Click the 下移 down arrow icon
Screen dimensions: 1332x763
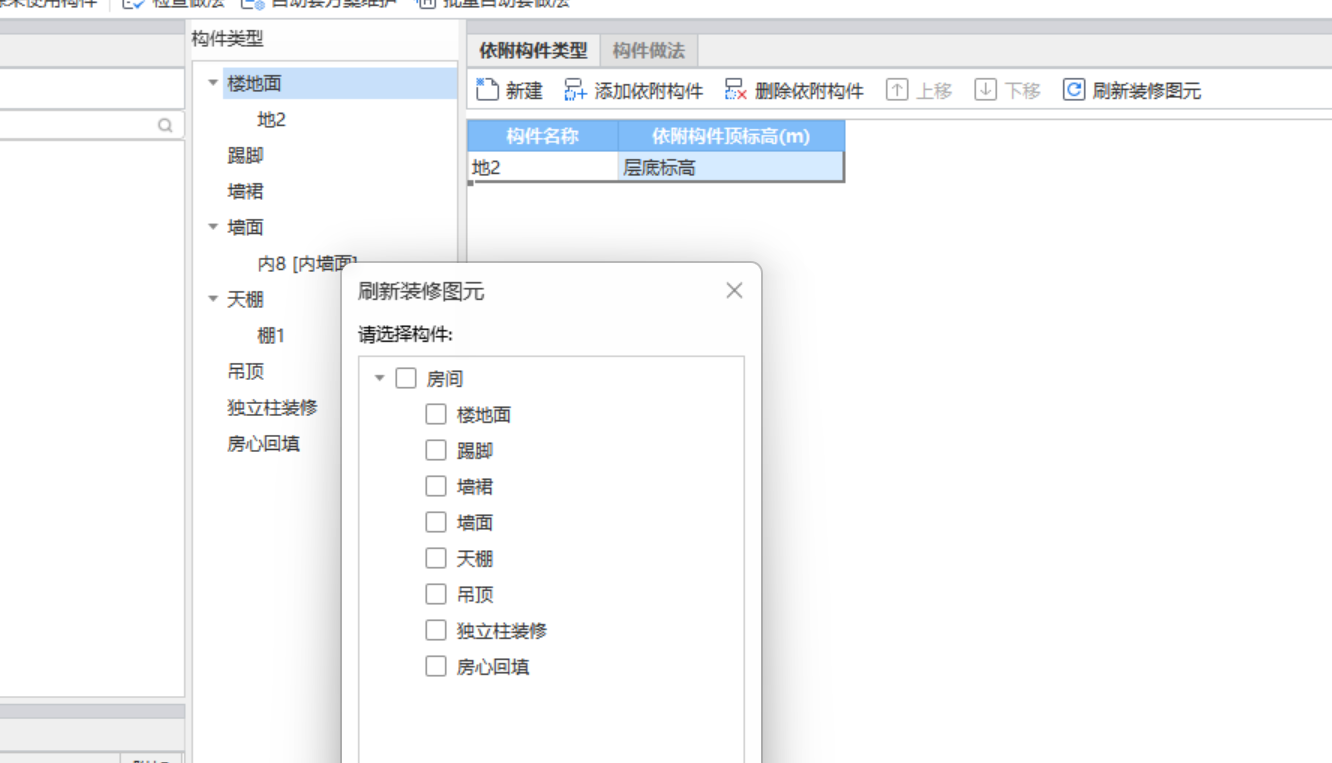(986, 90)
